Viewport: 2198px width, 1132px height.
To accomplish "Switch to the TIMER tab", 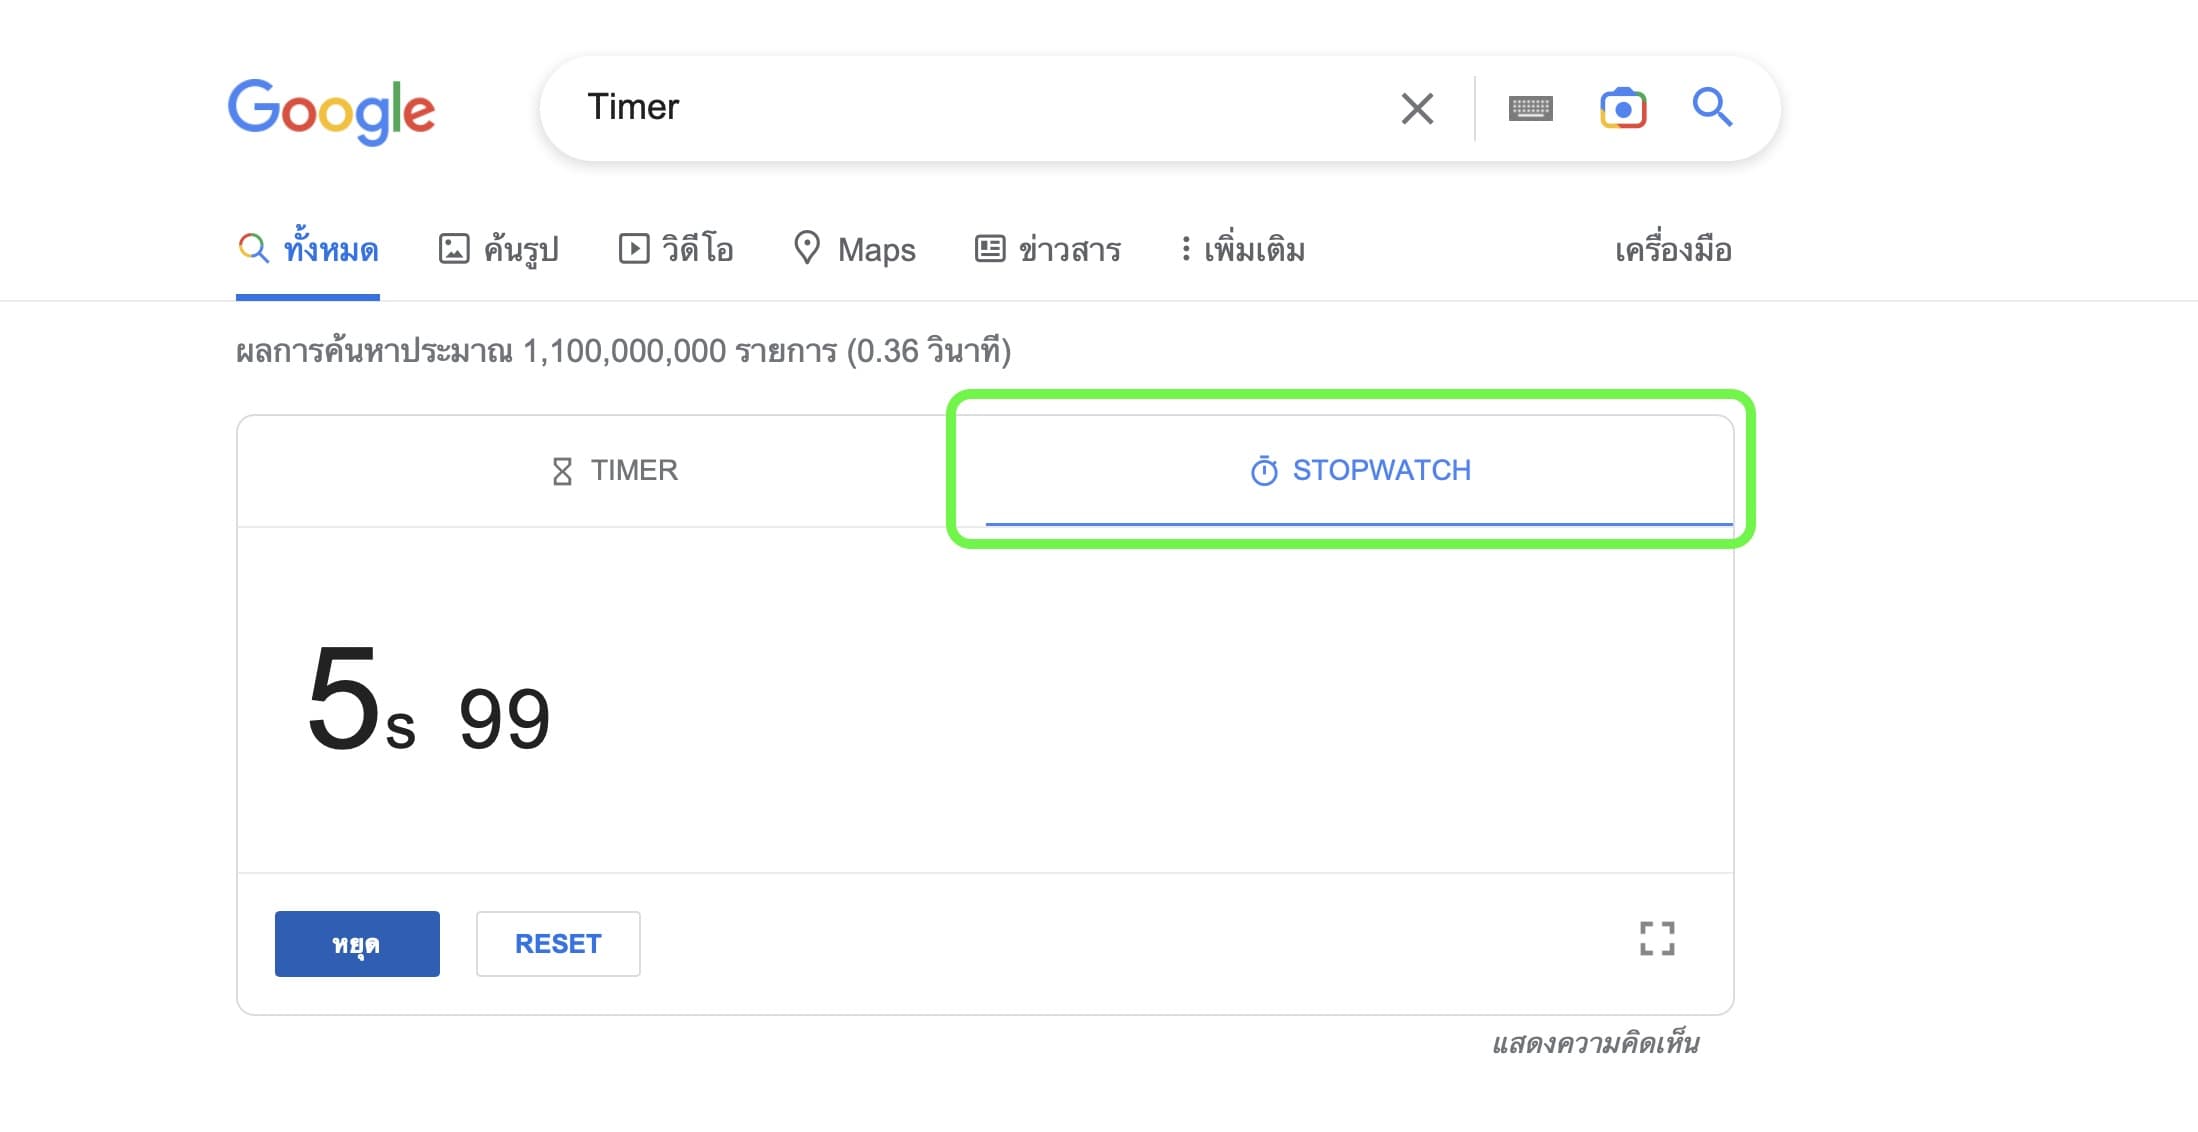I will tap(614, 470).
